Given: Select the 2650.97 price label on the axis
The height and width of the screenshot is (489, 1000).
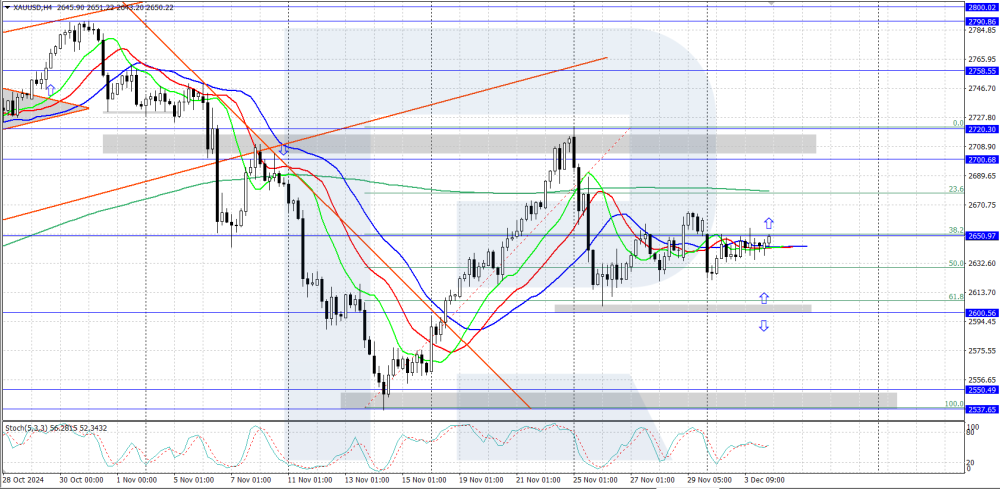Looking at the screenshot, I should coord(982,235).
